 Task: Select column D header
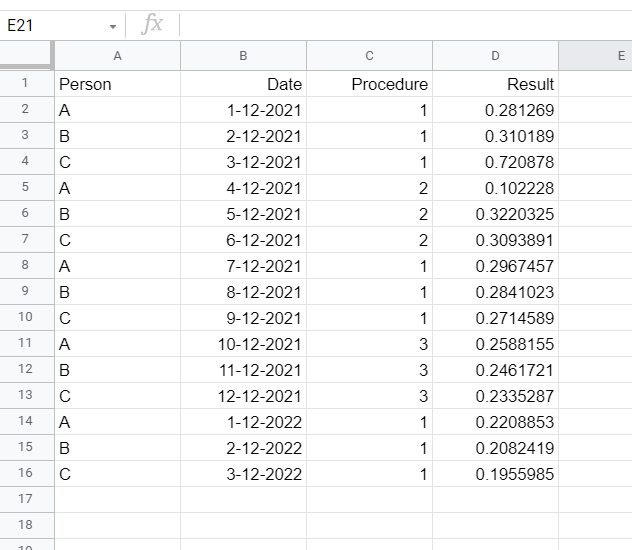[495, 56]
